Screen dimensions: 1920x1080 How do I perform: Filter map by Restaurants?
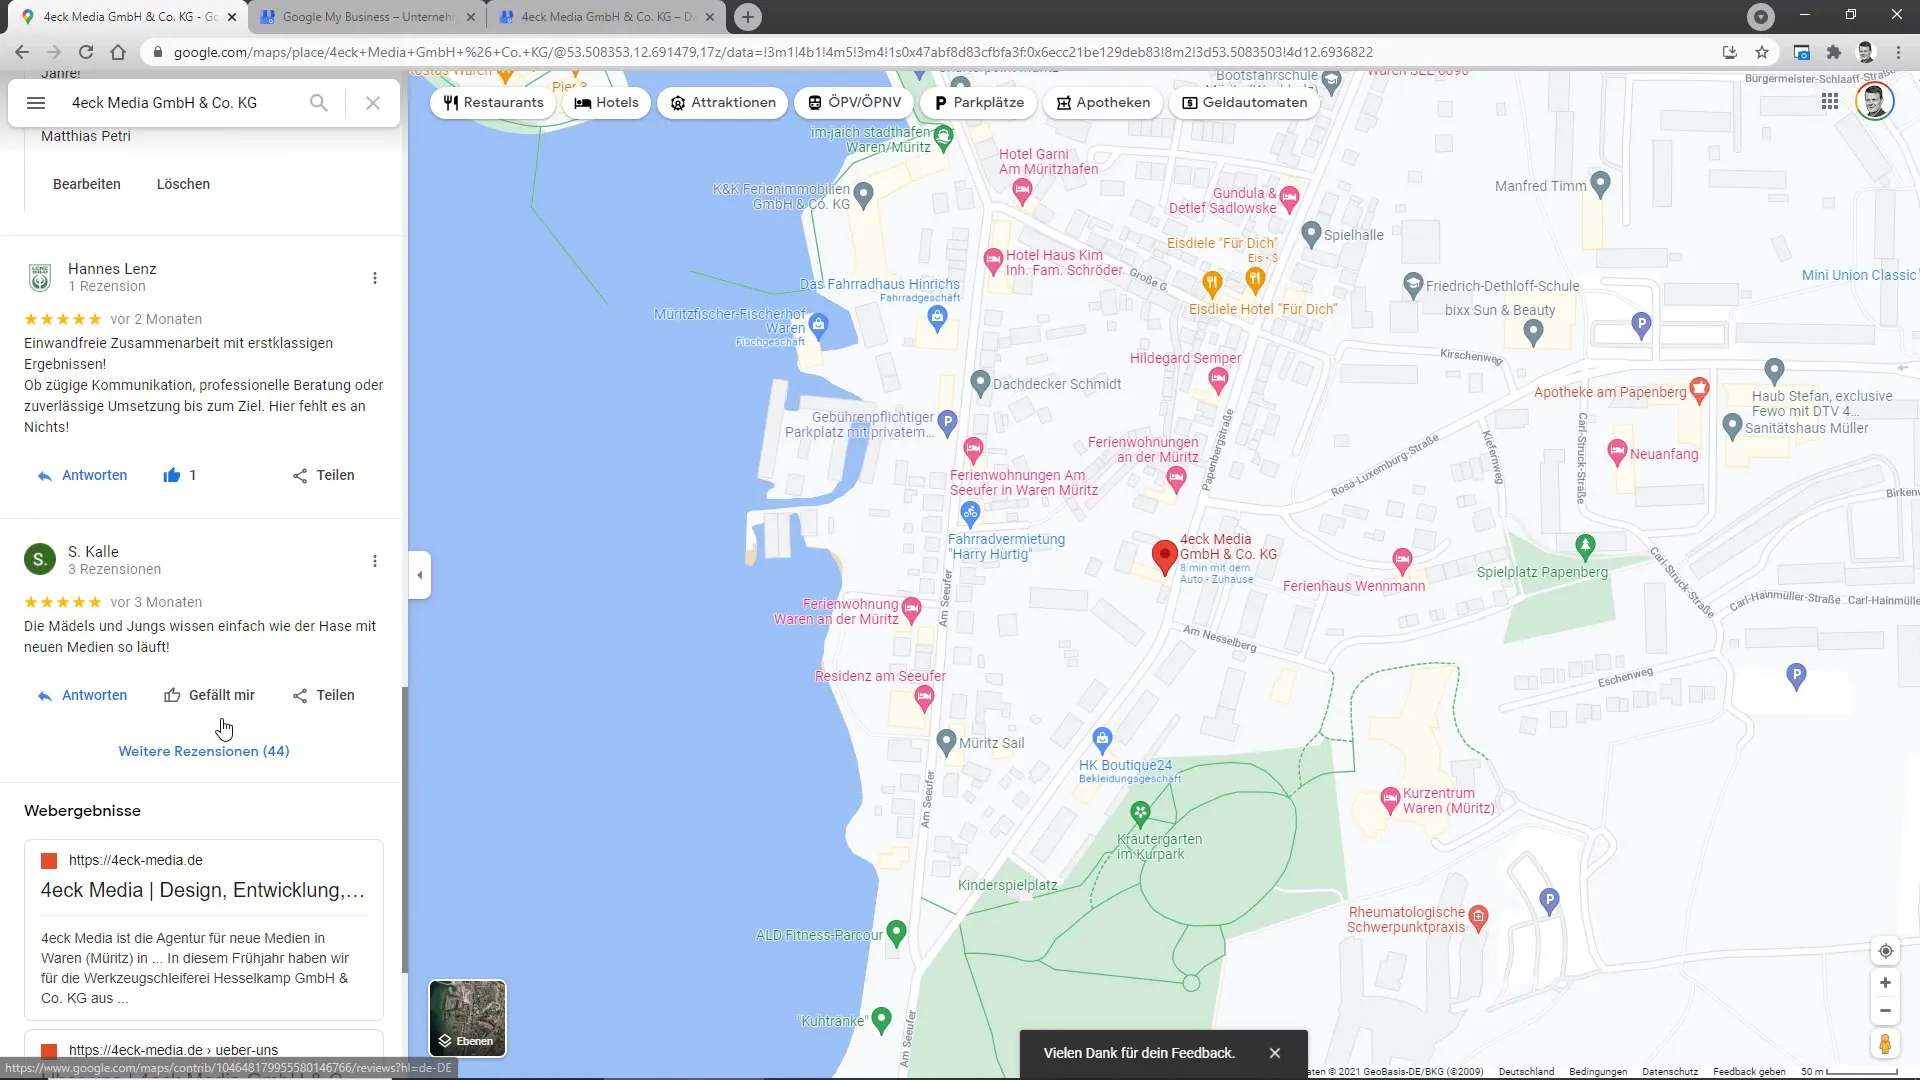[493, 103]
